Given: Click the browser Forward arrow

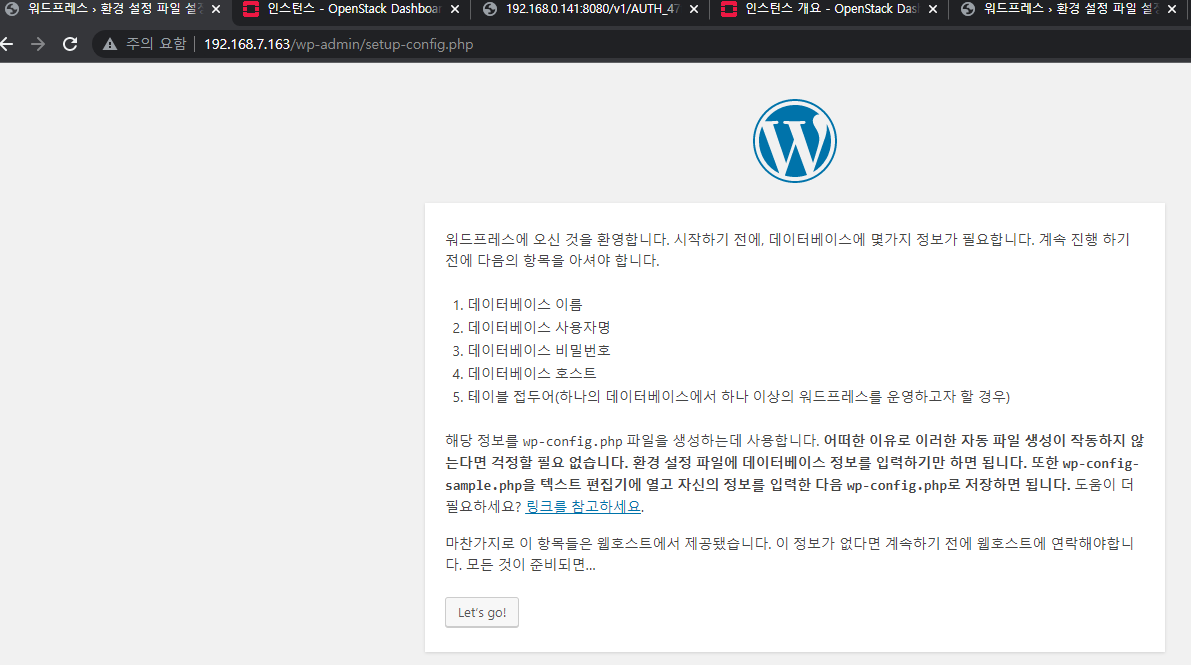Looking at the screenshot, I should coord(37,44).
